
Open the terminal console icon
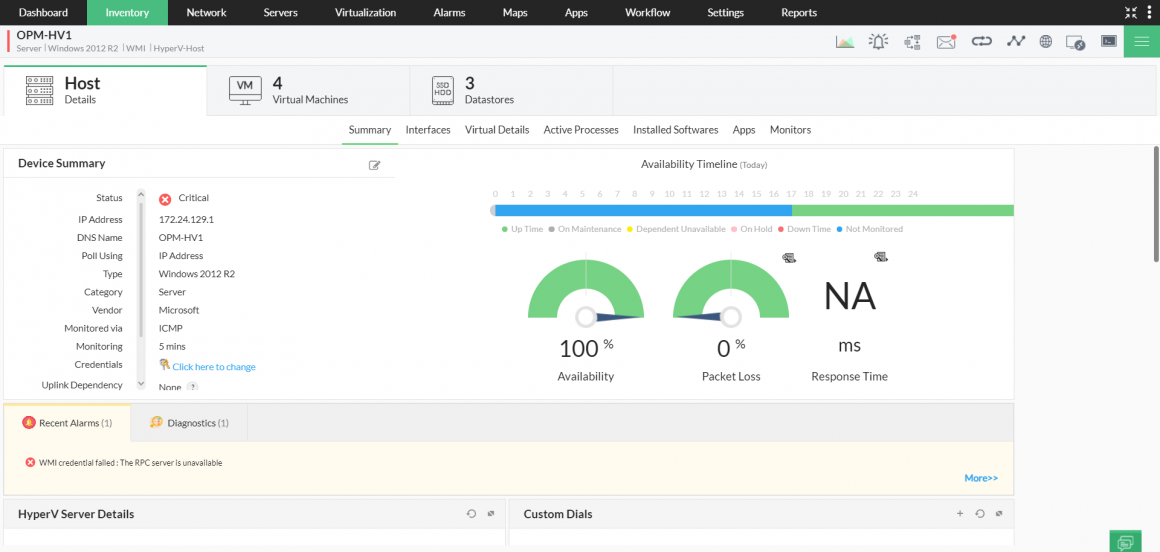(x=1108, y=41)
